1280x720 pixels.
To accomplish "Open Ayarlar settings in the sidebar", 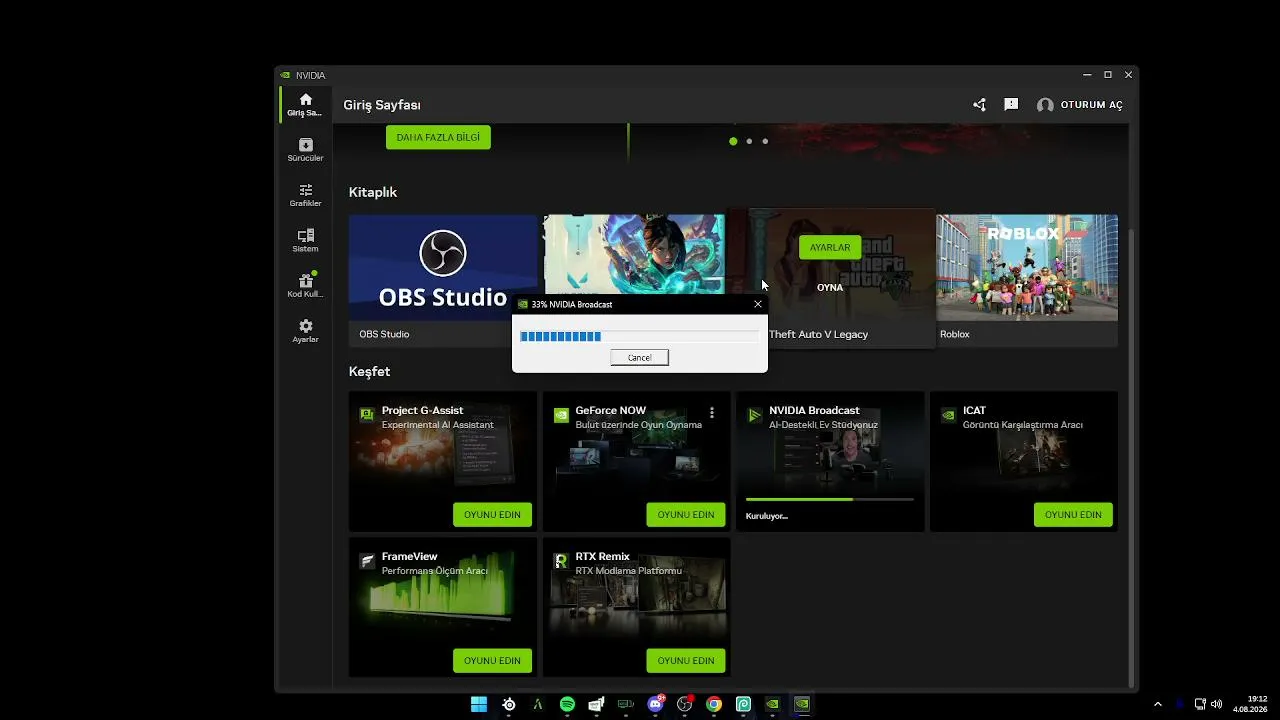I will point(305,331).
